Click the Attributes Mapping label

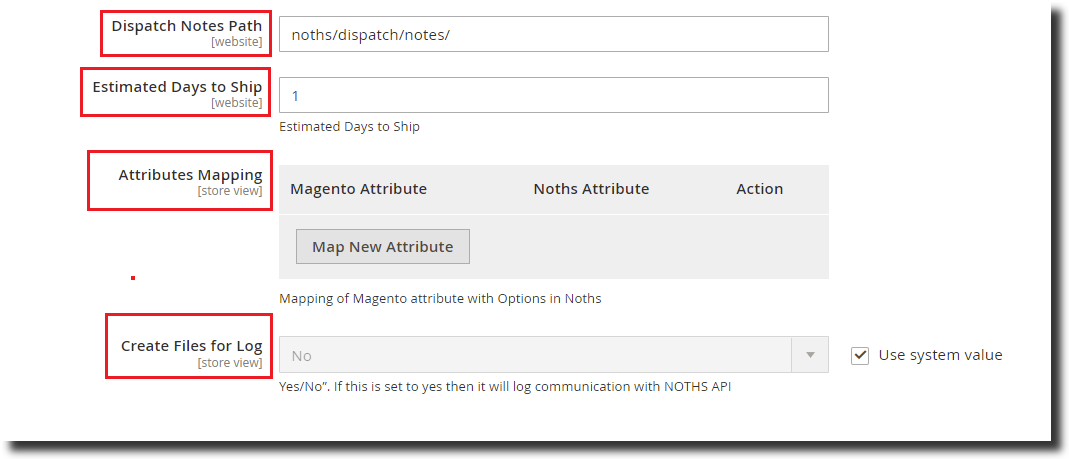click(190, 175)
